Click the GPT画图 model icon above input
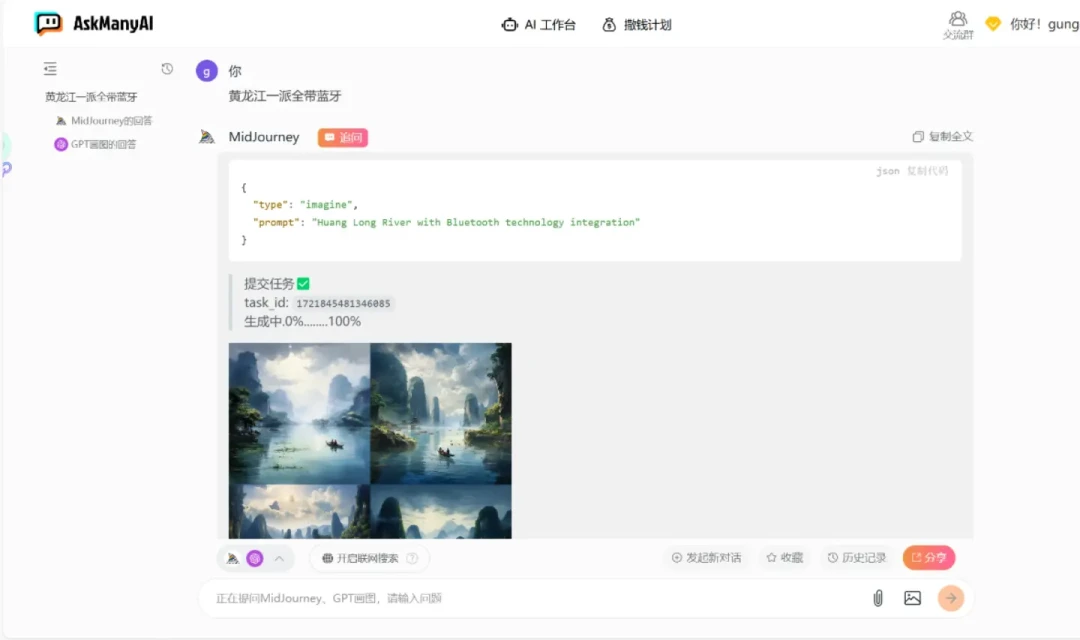The height and width of the screenshot is (640, 1080). tap(254, 558)
